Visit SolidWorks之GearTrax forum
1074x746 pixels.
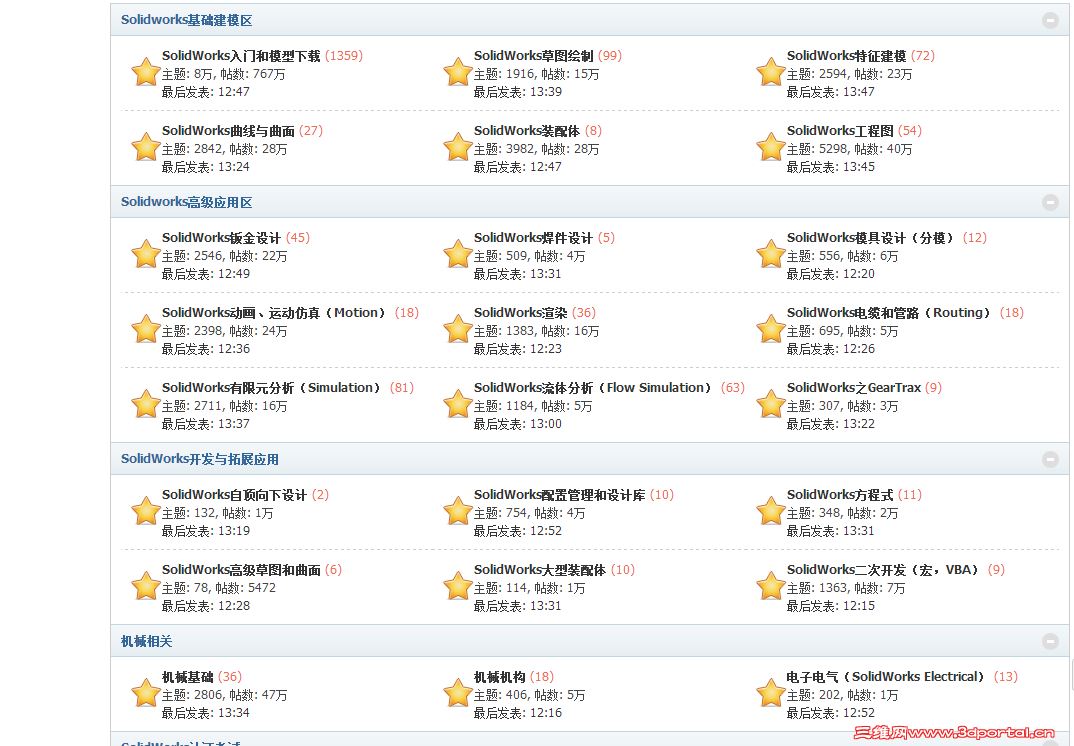(853, 387)
